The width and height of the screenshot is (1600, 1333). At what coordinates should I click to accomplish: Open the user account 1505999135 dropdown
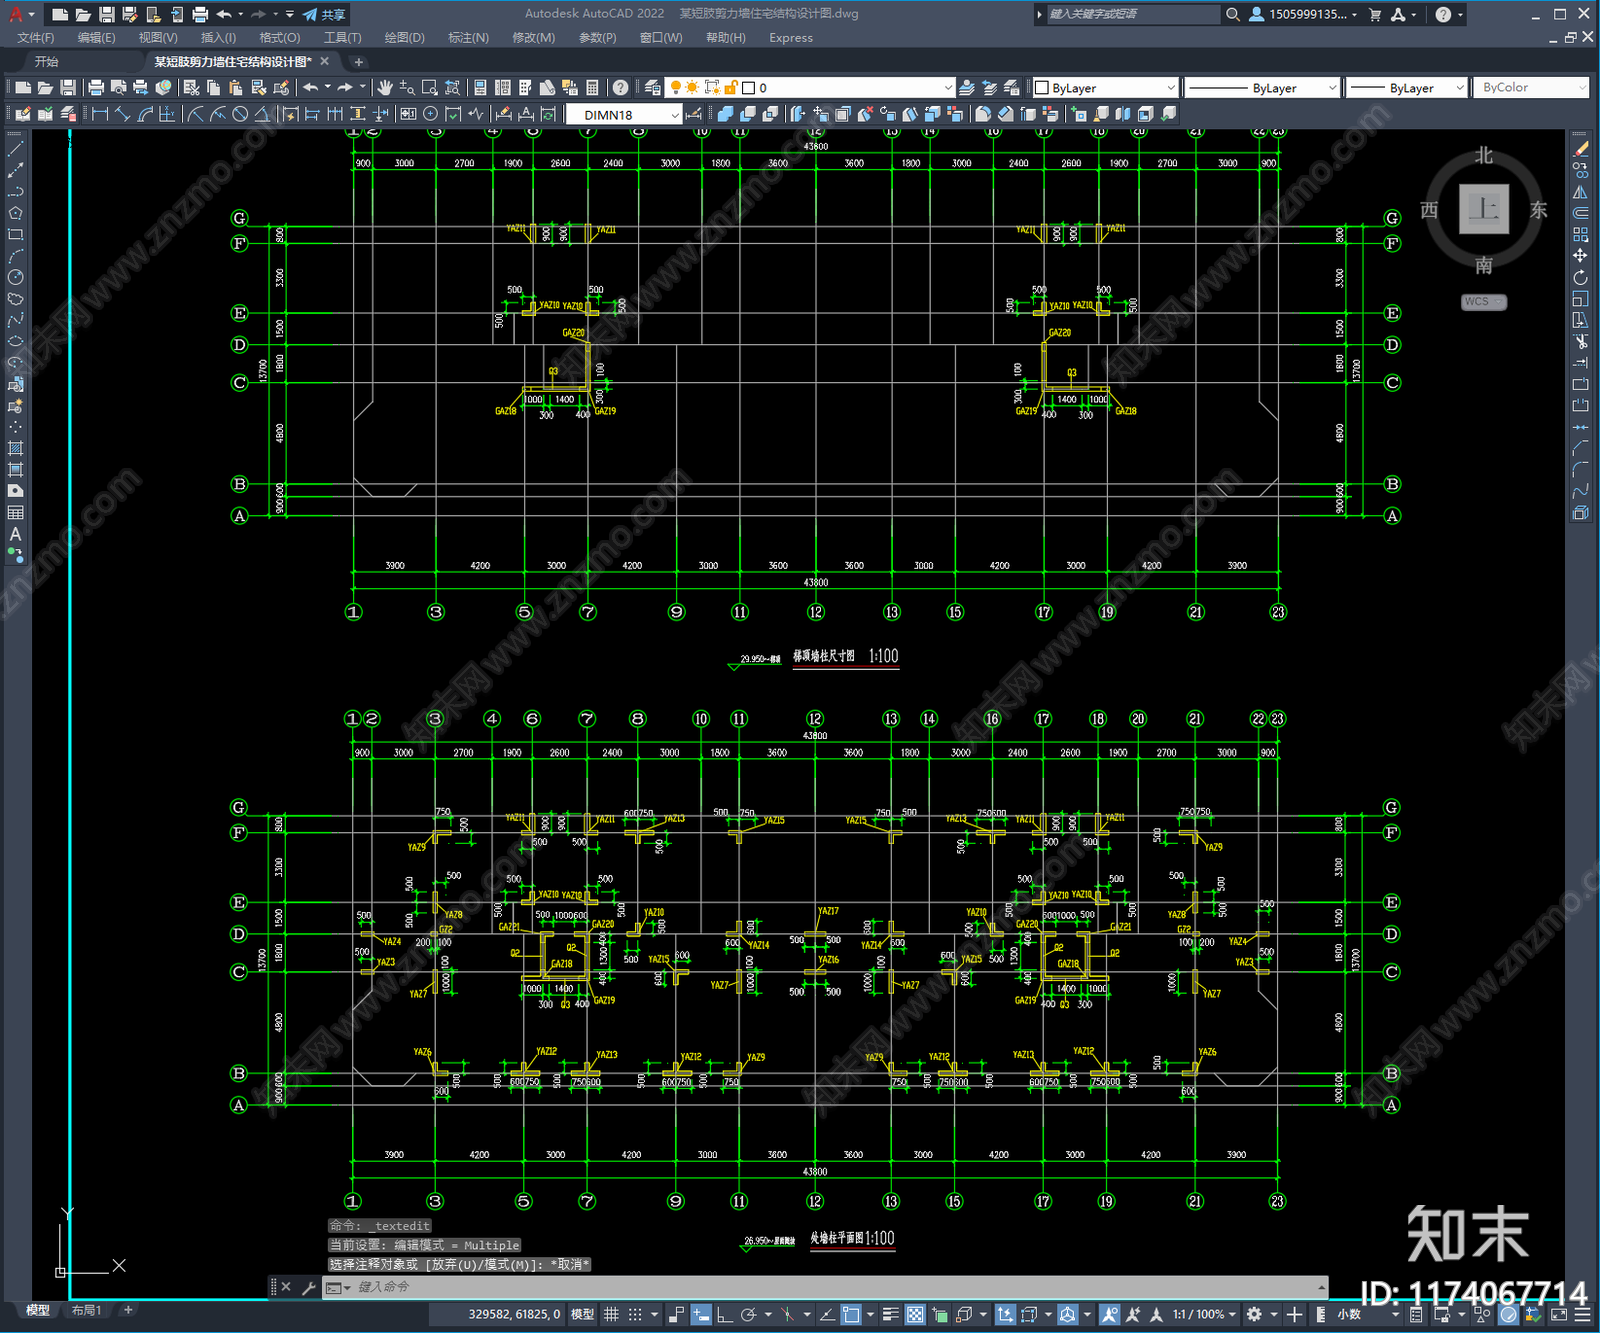tap(1304, 14)
